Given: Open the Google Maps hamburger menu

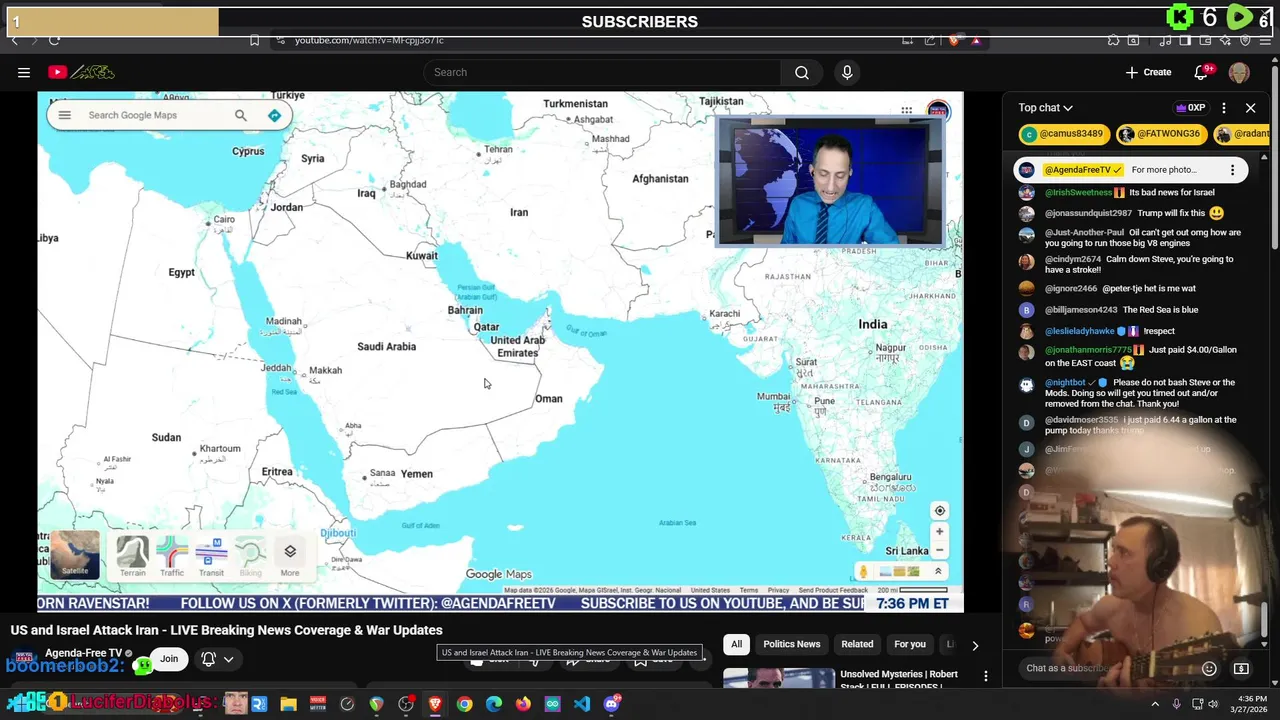Looking at the screenshot, I should (65, 115).
